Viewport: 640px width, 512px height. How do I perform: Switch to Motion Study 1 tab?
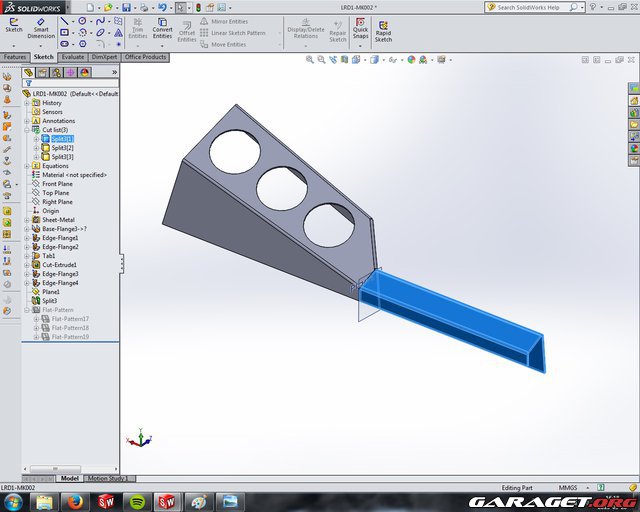click(105, 478)
